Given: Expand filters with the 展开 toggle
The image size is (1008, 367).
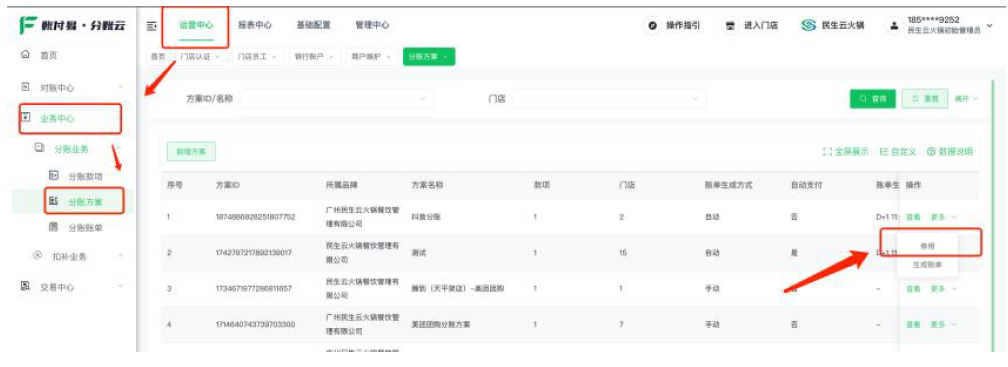Looking at the screenshot, I should point(966,98).
